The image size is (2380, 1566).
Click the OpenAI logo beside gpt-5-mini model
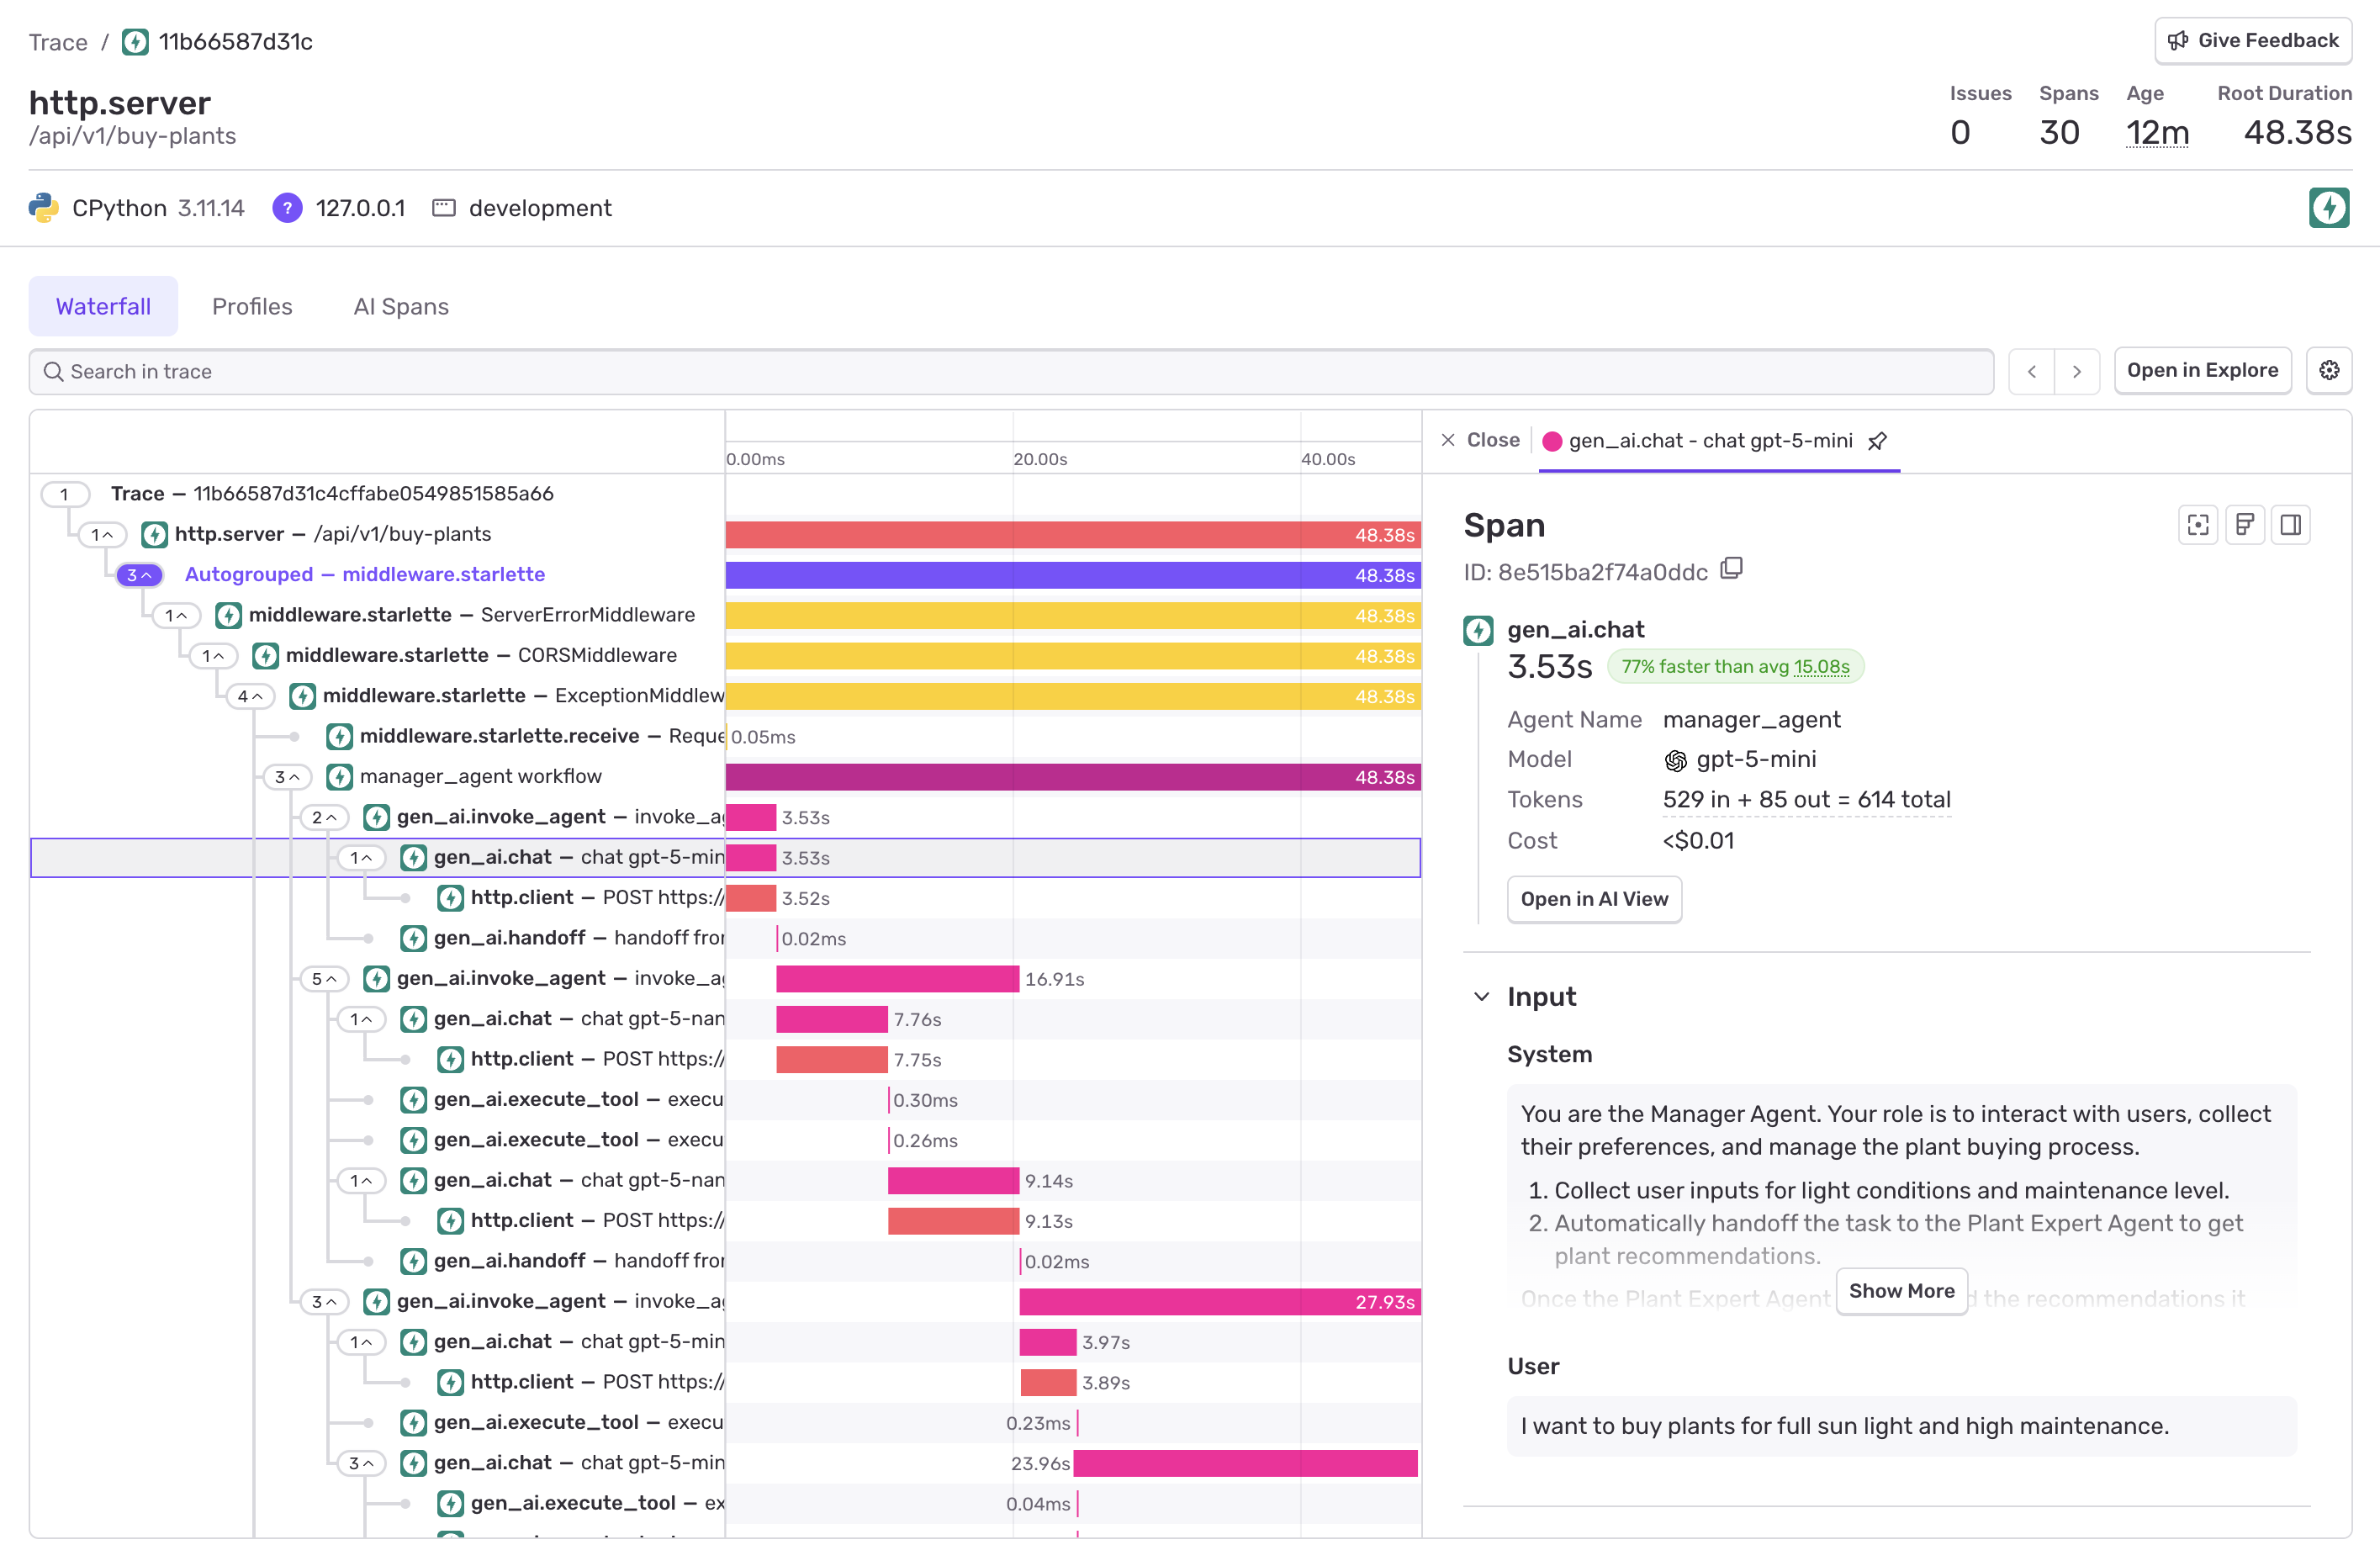tap(1676, 759)
